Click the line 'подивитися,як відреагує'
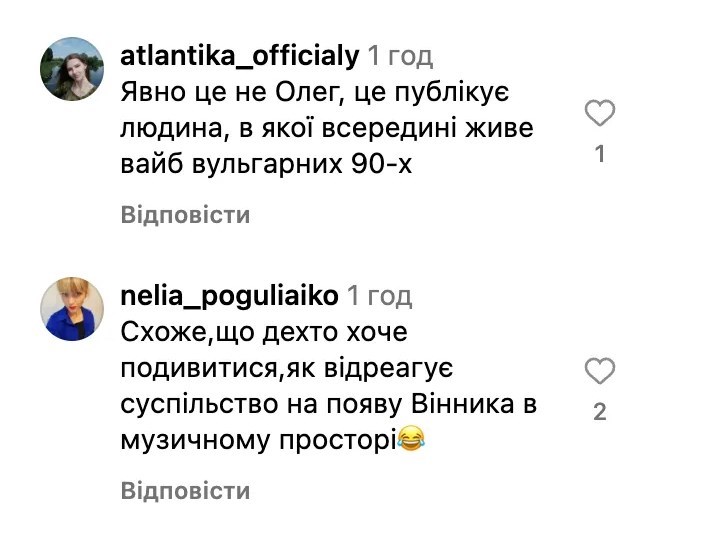 pyautogui.click(x=287, y=369)
